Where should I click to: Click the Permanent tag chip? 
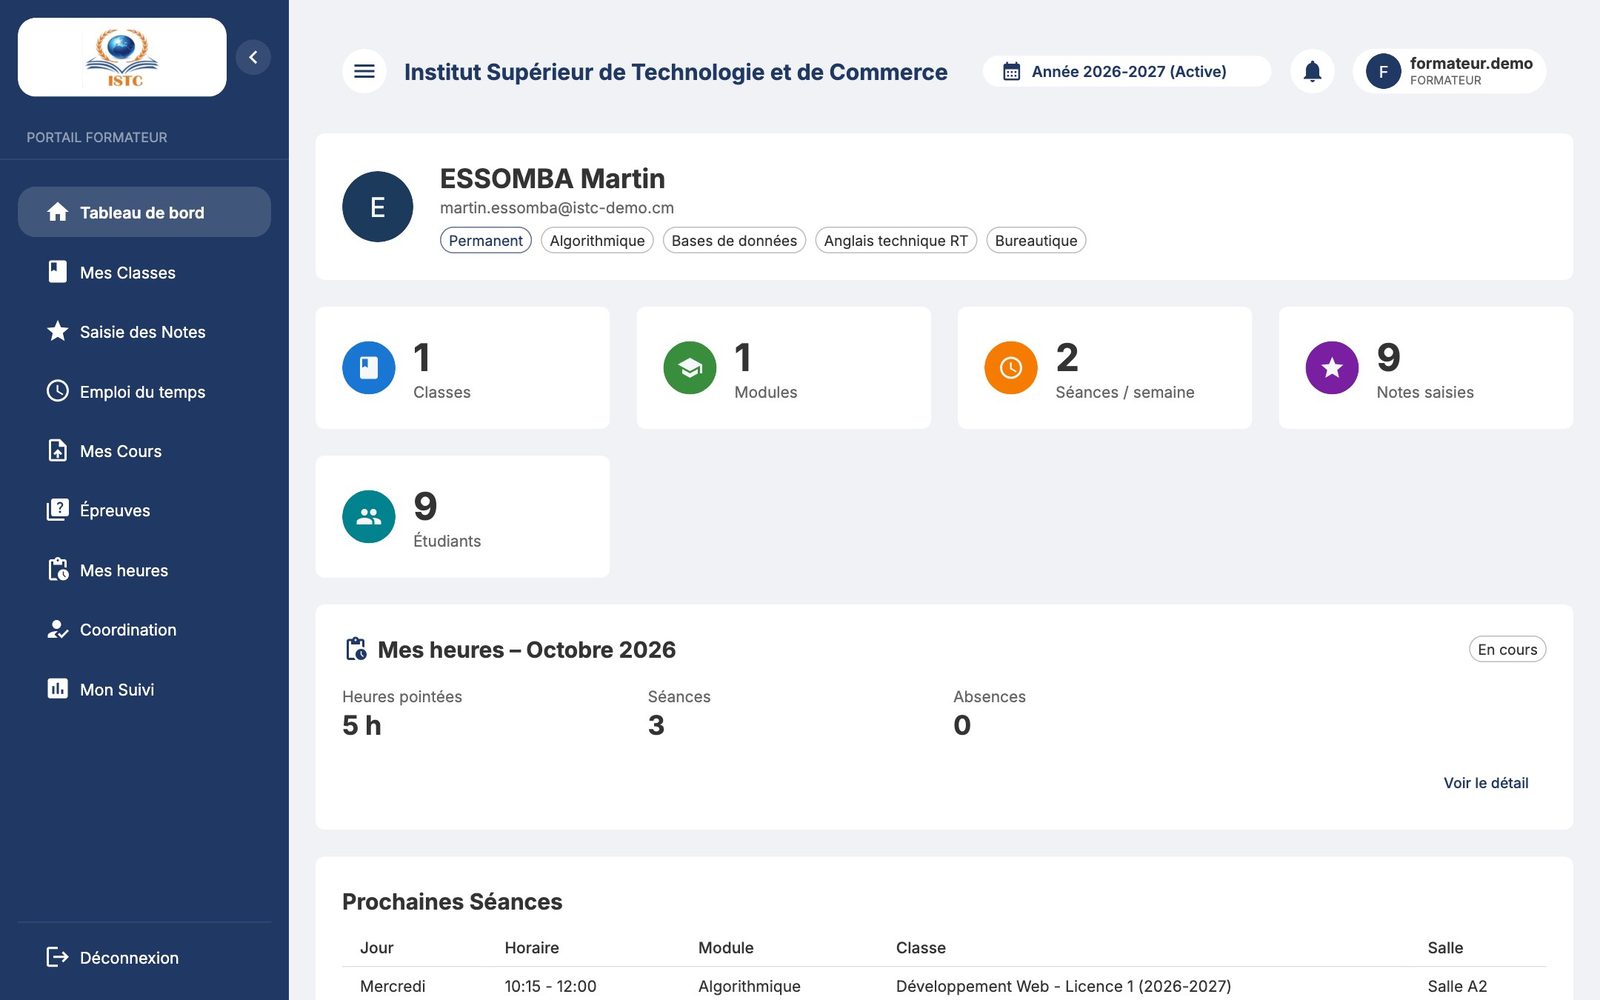pos(486,240)
